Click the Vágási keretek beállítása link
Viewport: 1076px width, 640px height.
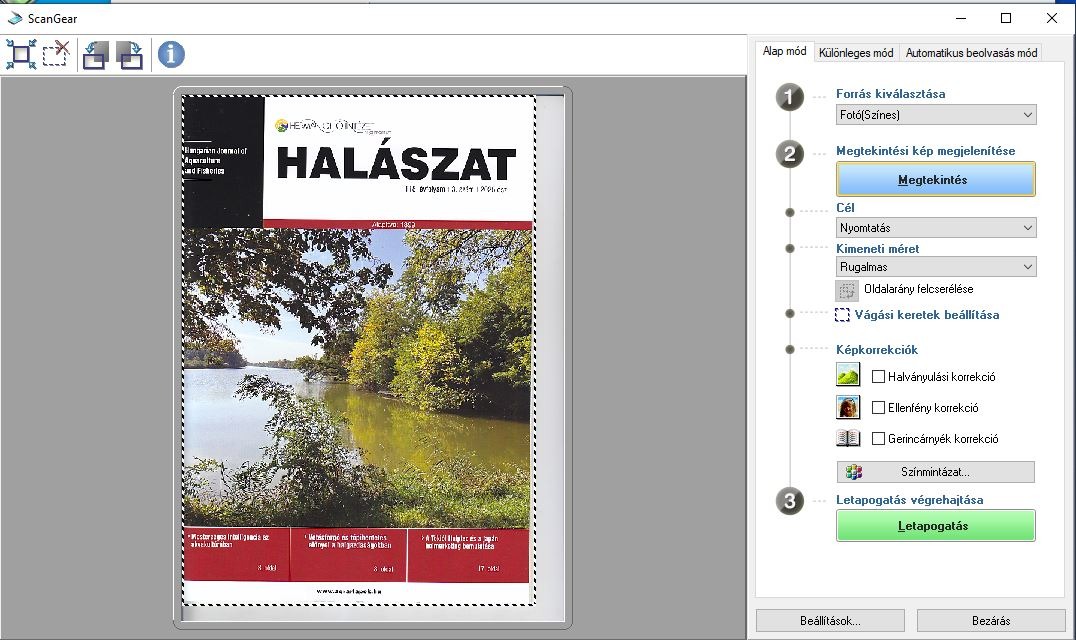click(x=926, y=315)
